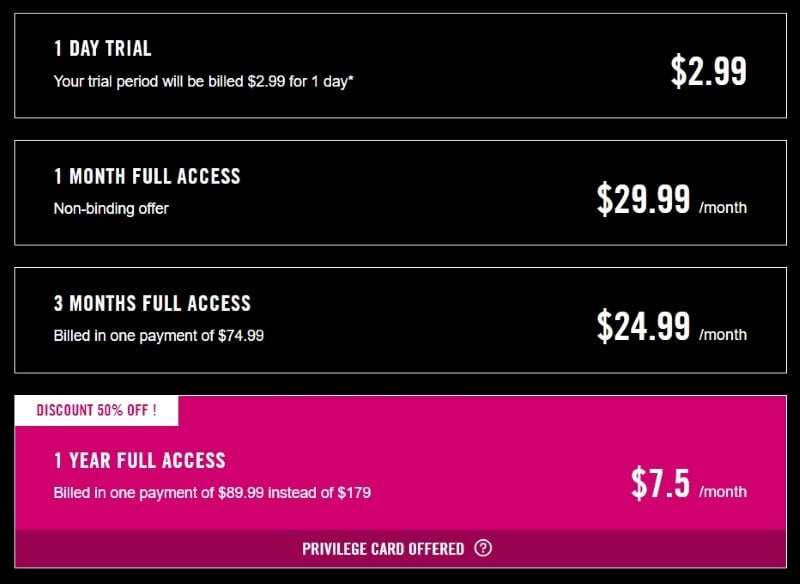Image resolution: width=800 pixels, height=584 pixels.
Task: Click the $7.5 /month yearly price
Action: (689, 483)
